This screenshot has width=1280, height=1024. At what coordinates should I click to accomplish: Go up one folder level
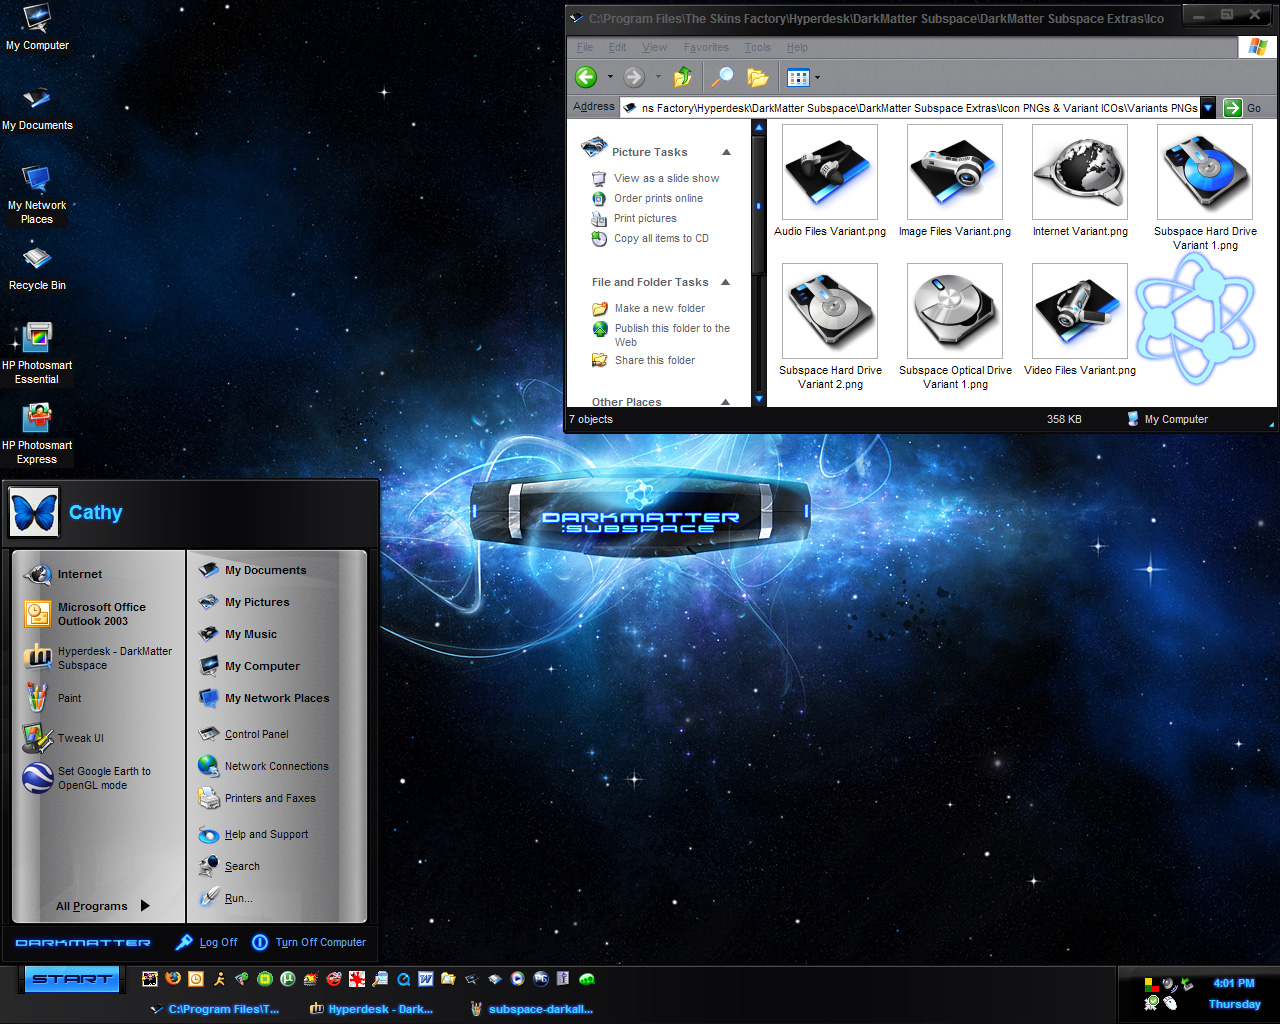coord(683,77)
